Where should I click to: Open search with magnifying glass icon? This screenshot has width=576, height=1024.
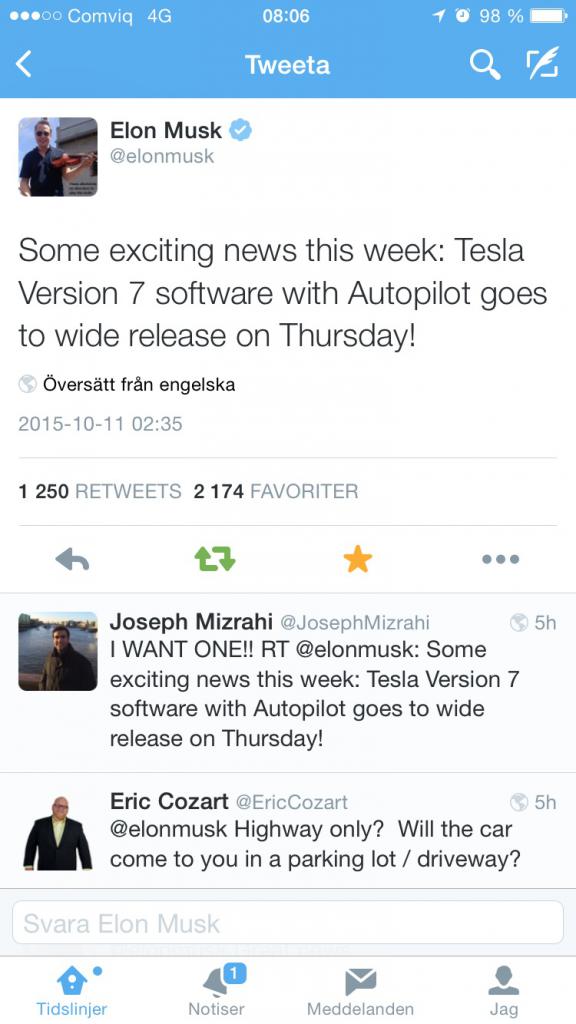tap(485, 65)
